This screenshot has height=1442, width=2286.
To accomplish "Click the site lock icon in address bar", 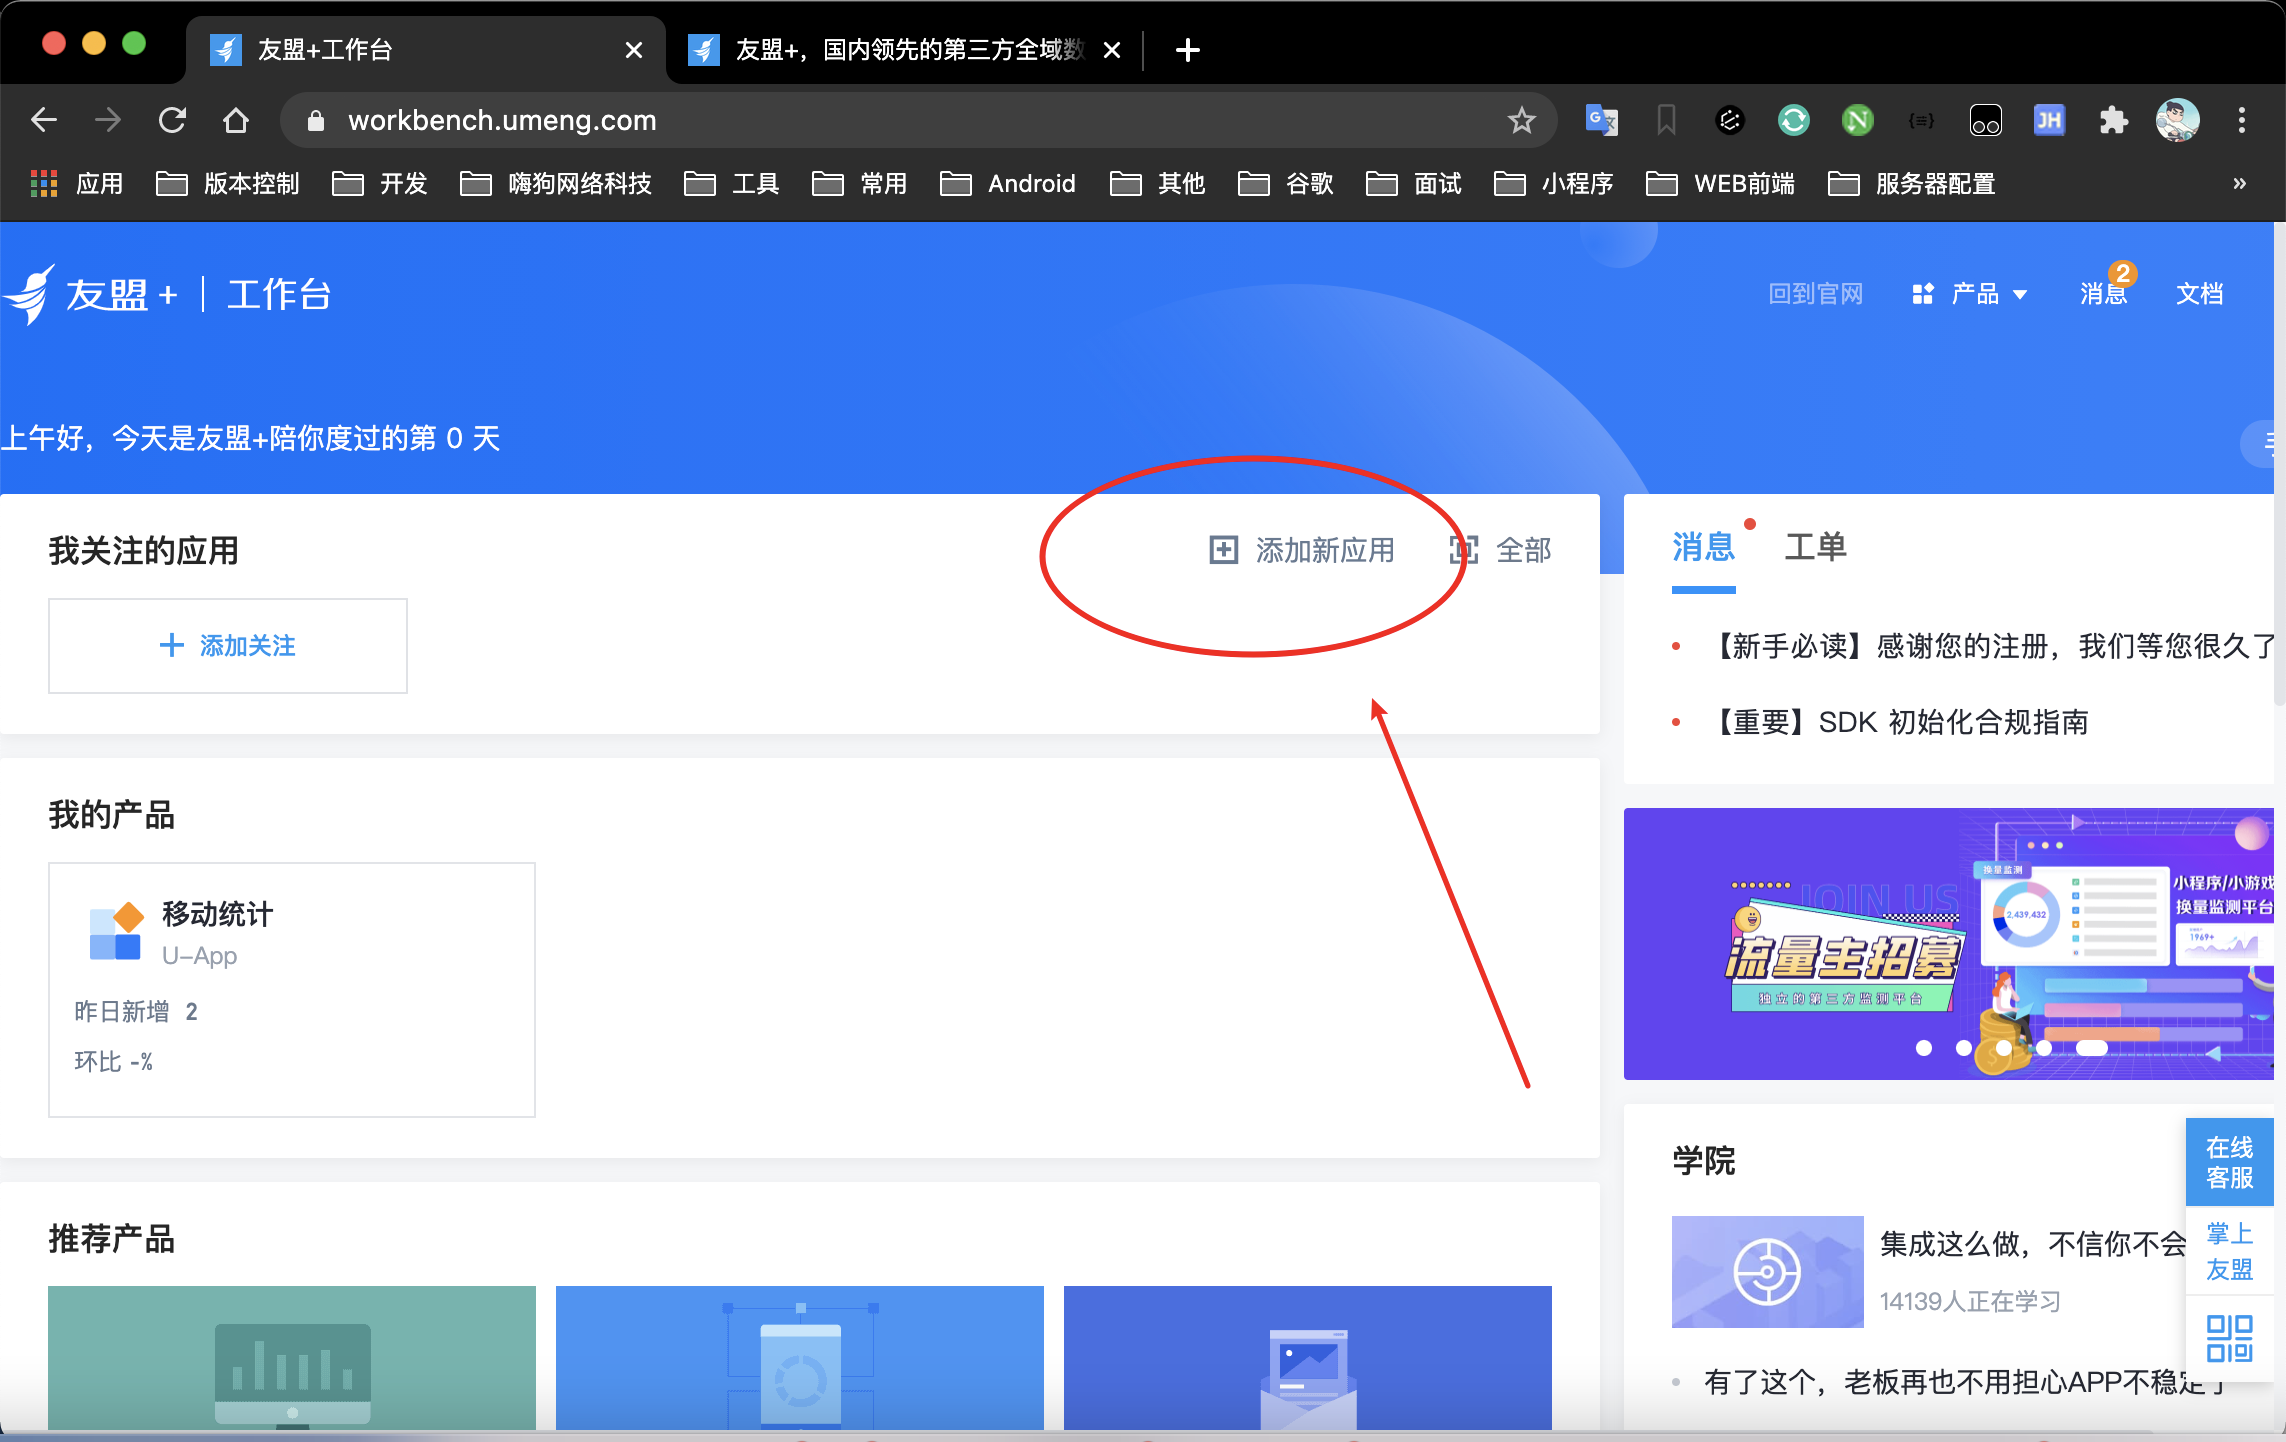I will (316, 120).
